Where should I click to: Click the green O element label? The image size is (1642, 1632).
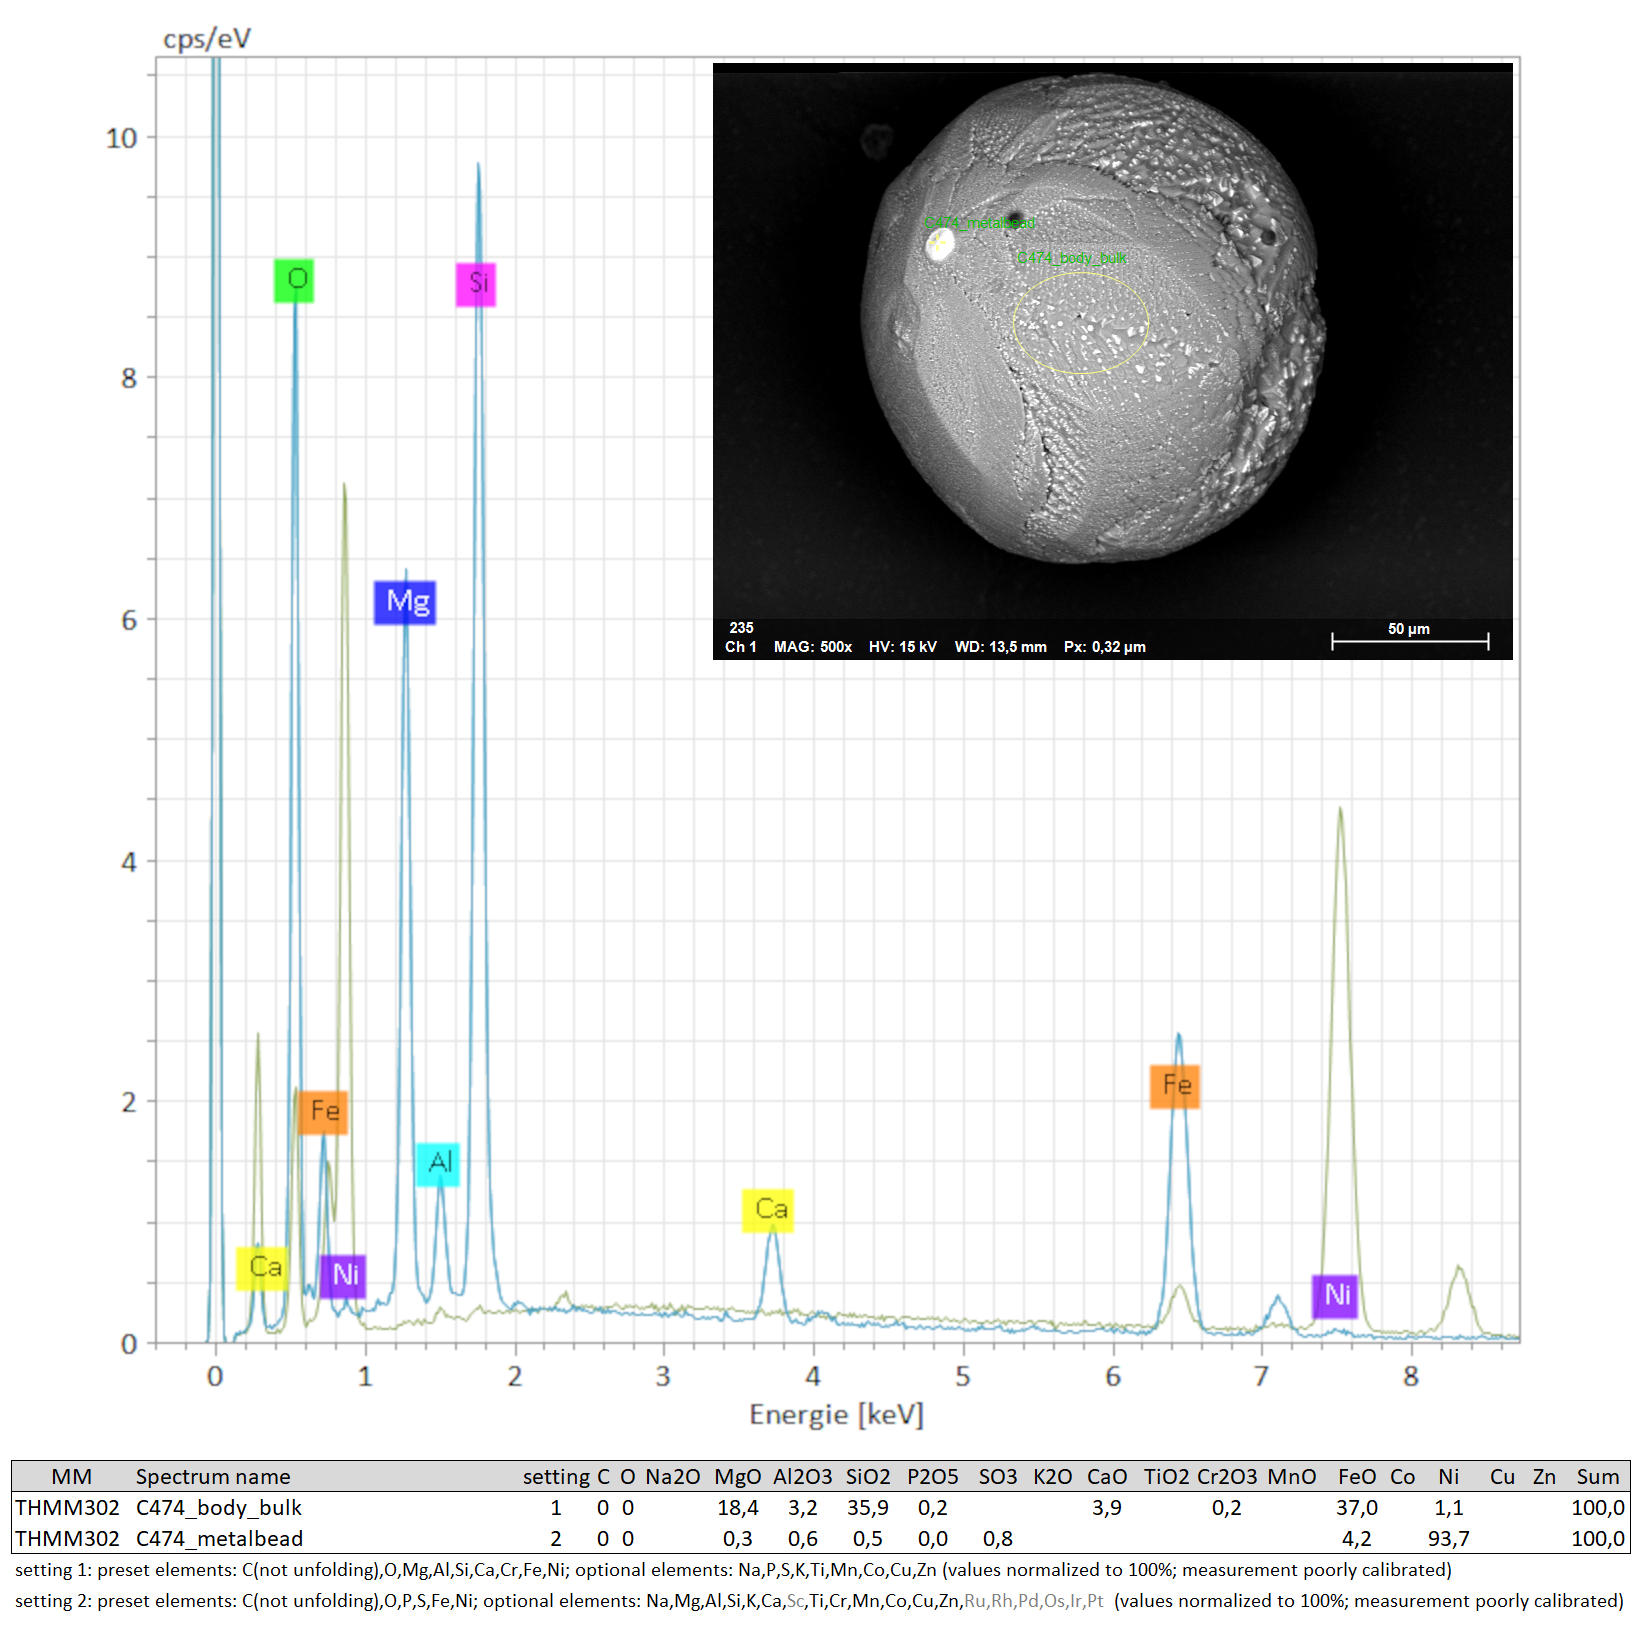(294, 280)
